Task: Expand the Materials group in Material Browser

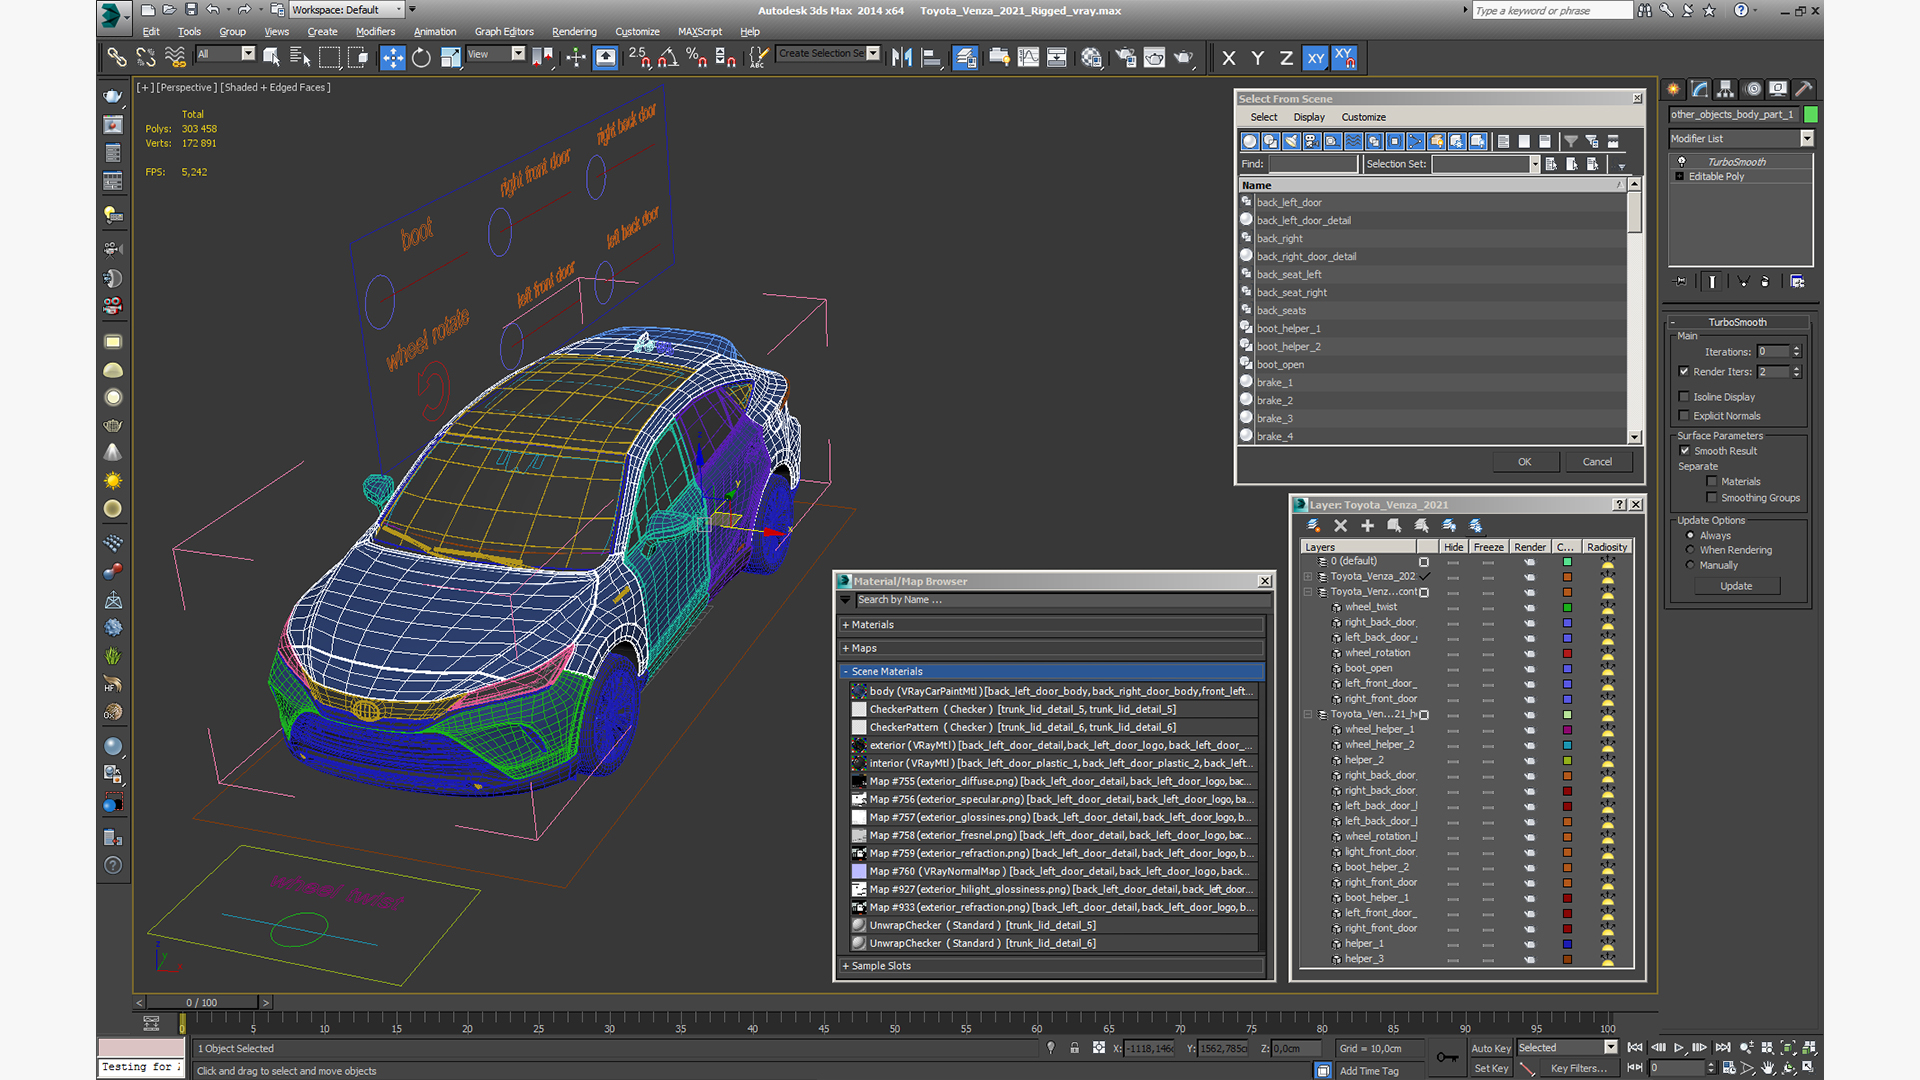Action: (x=1051, y=625)
